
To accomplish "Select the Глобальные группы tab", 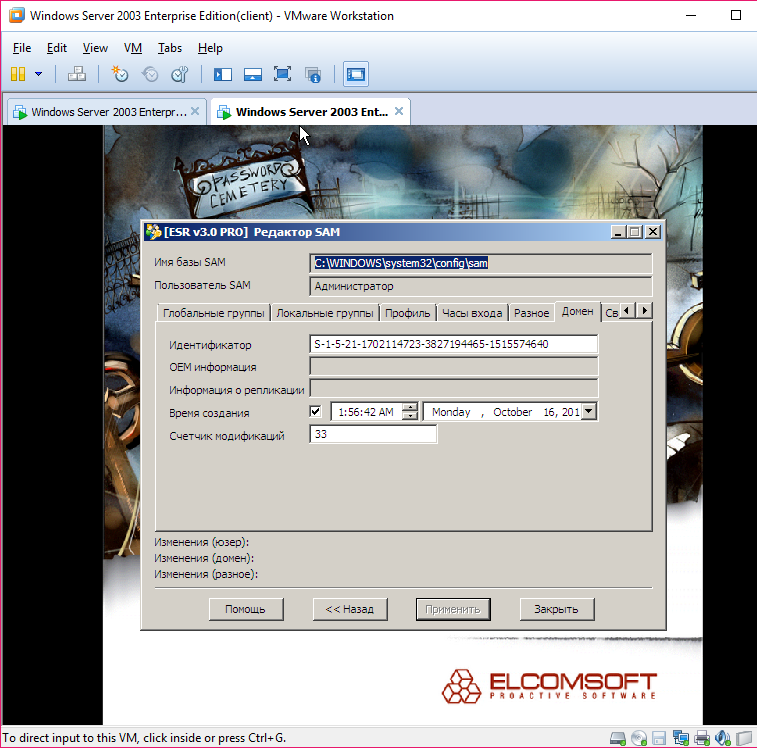I will tap(213, 313).
